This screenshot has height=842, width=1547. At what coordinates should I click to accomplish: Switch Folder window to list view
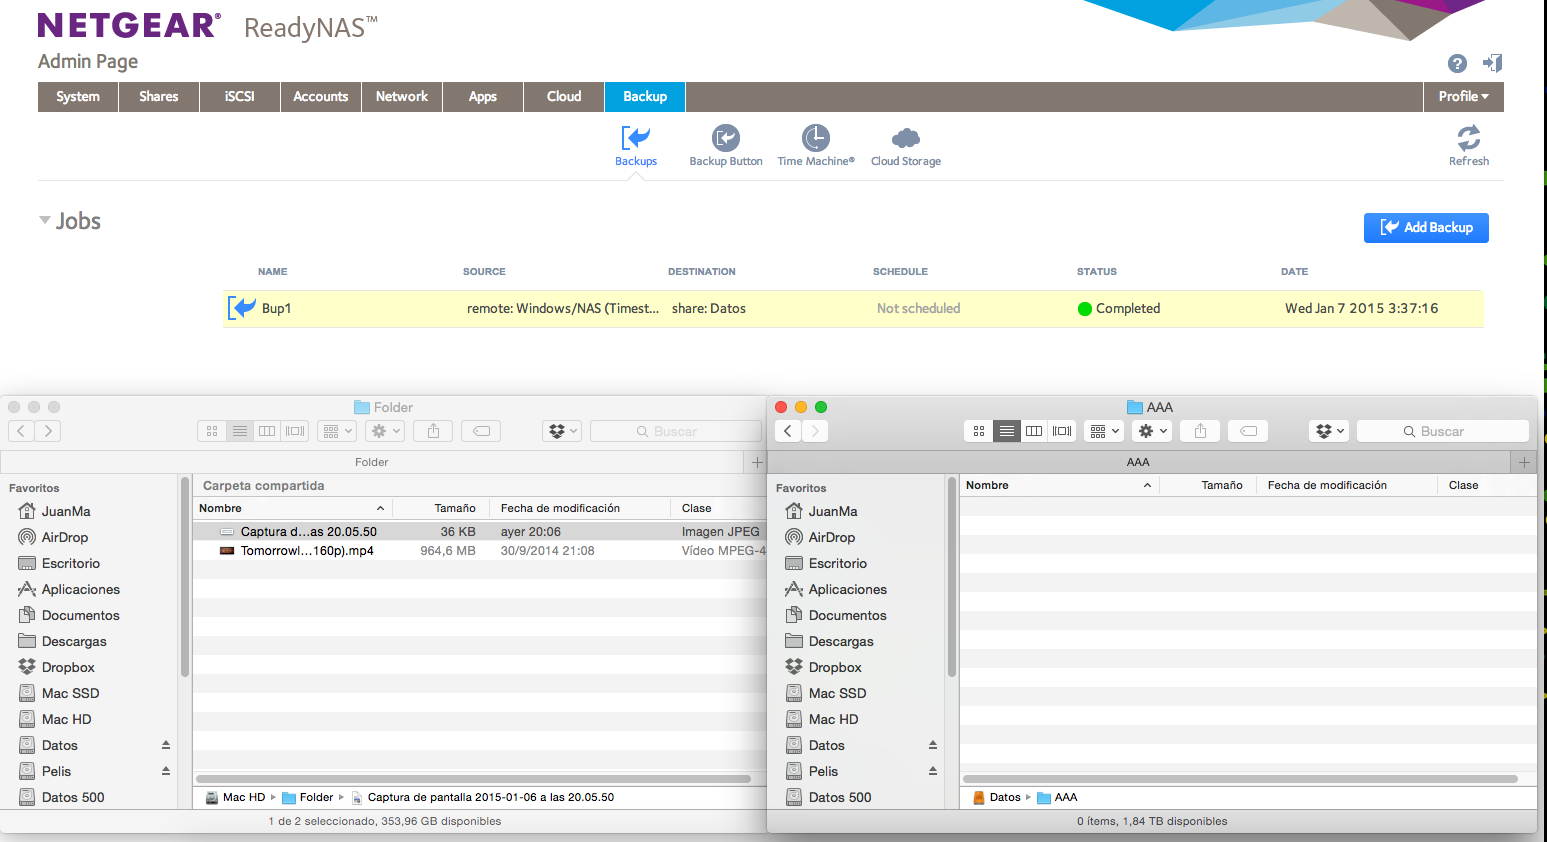tap(240, 431)
